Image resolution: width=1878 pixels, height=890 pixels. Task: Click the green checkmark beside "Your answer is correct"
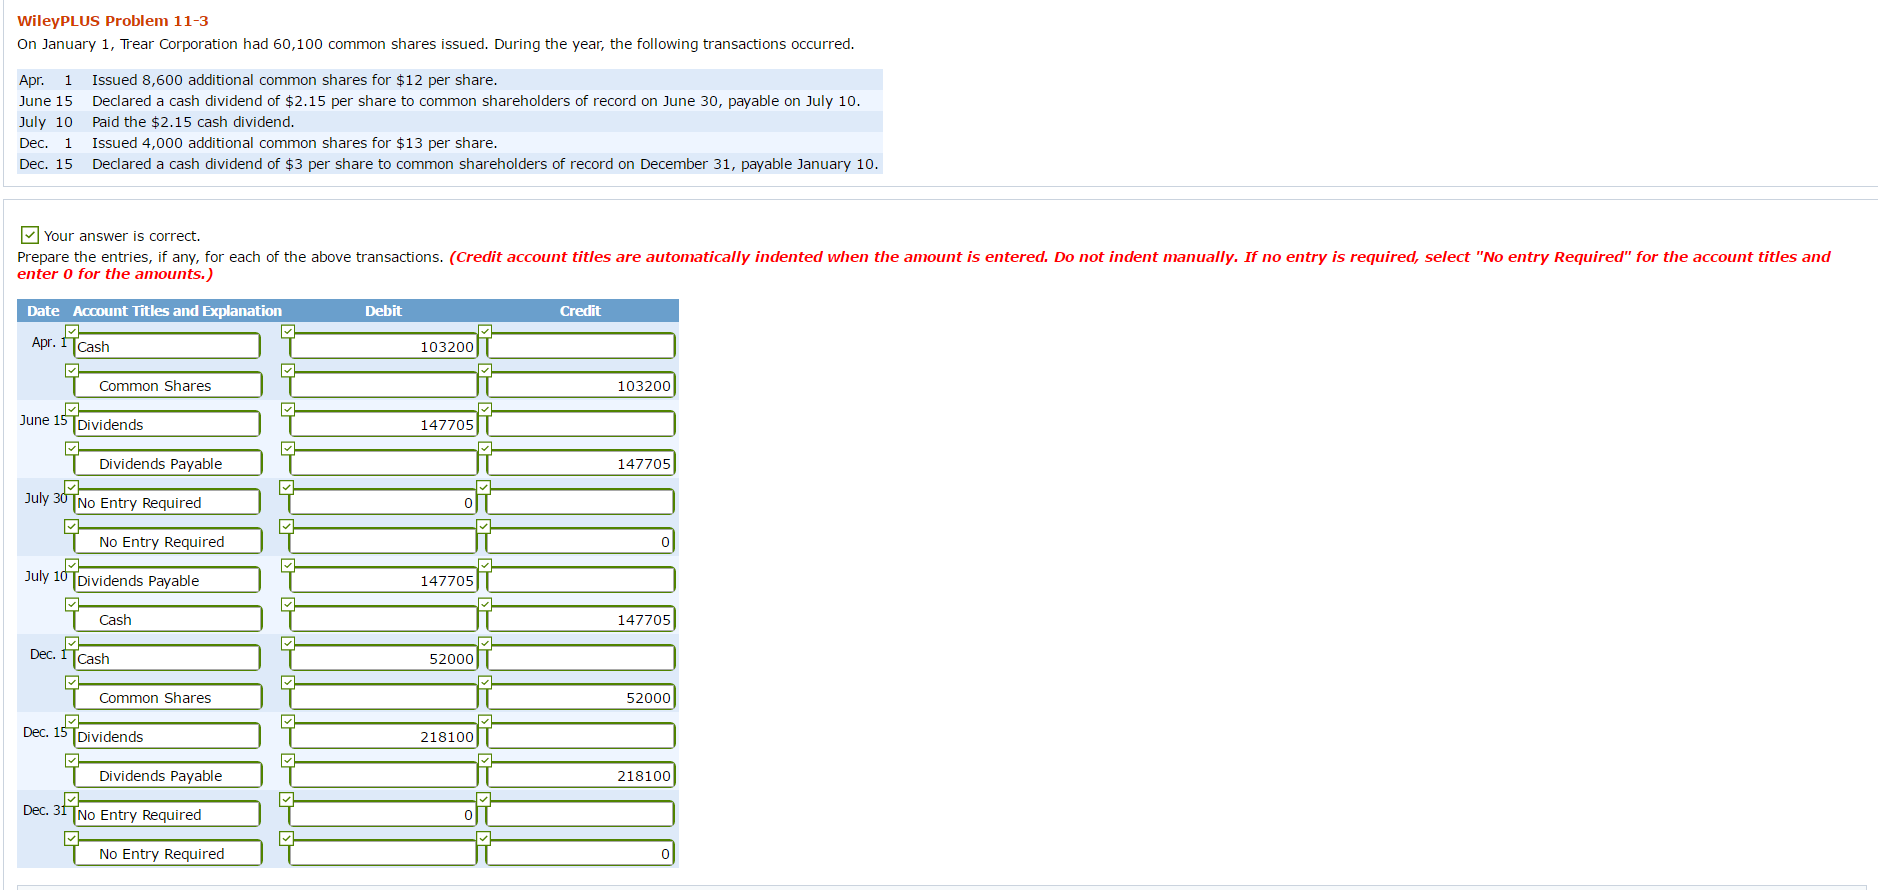pyautogui.click(x=30, y=235)
